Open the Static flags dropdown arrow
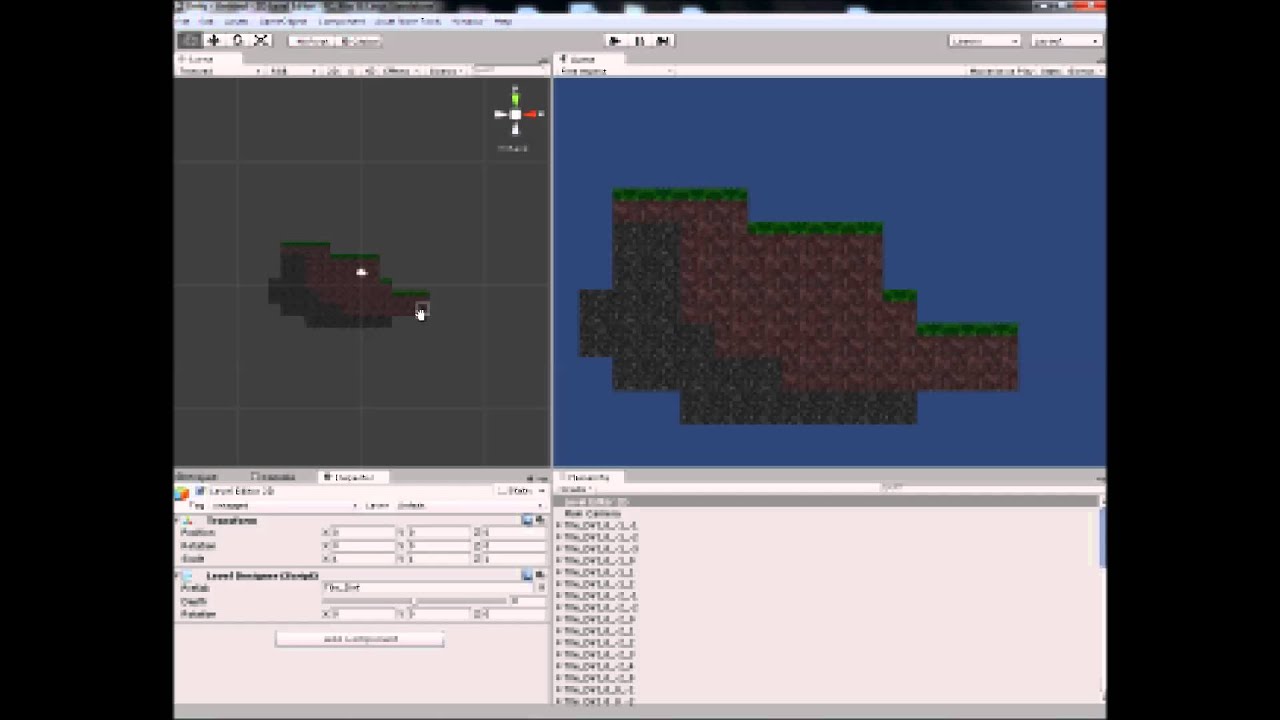This screenshot has height=720, width=1280. click(x=541, y=491)
